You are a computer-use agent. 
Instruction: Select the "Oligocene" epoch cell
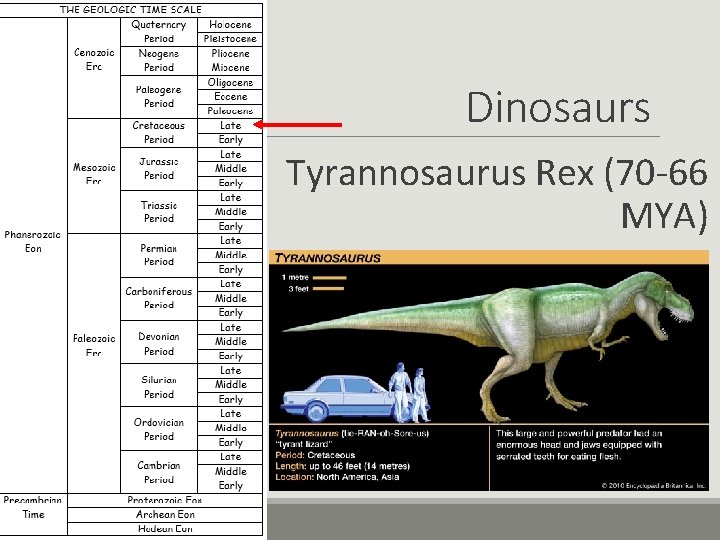[230, 82]
